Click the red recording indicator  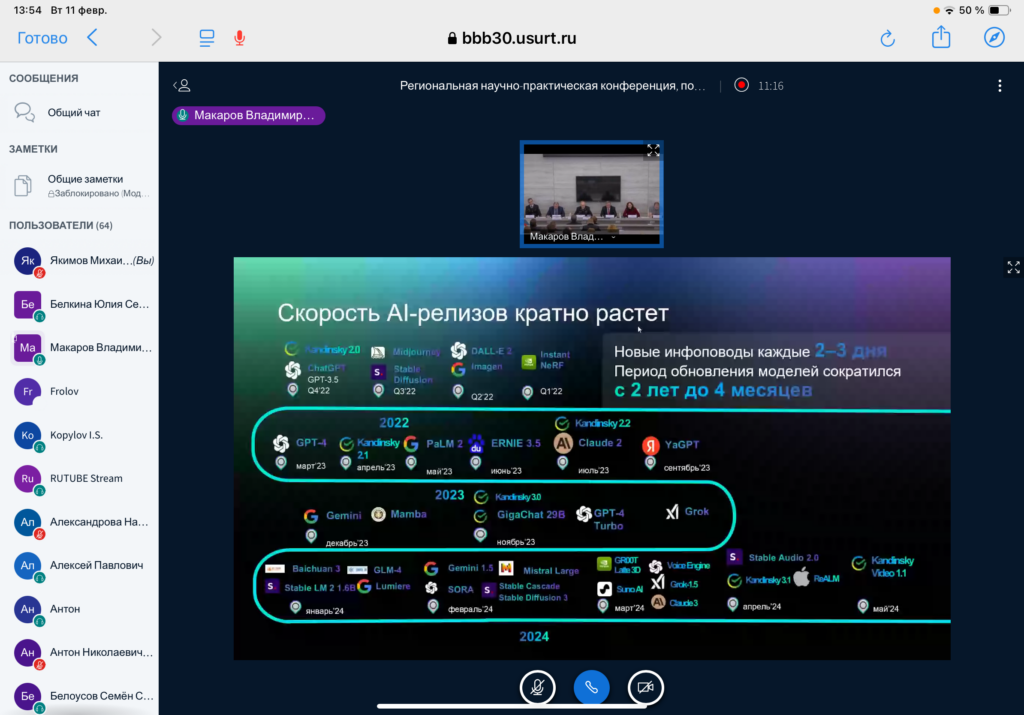[741, 86]
